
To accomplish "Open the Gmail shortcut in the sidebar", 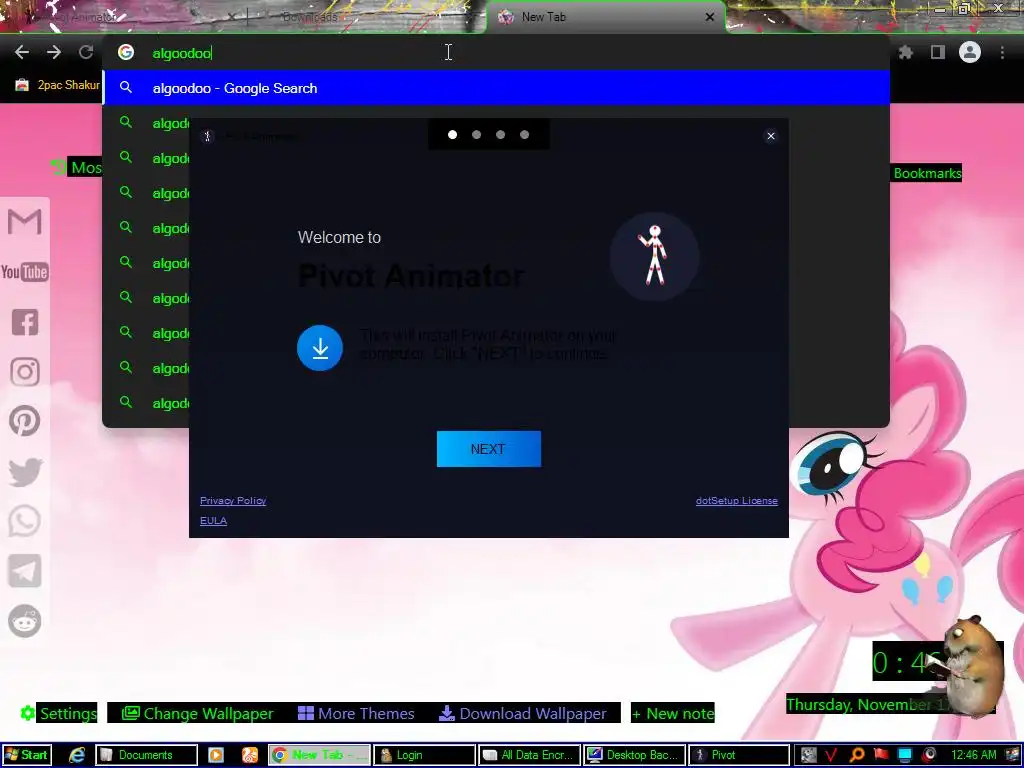I will tap(25, 222).
